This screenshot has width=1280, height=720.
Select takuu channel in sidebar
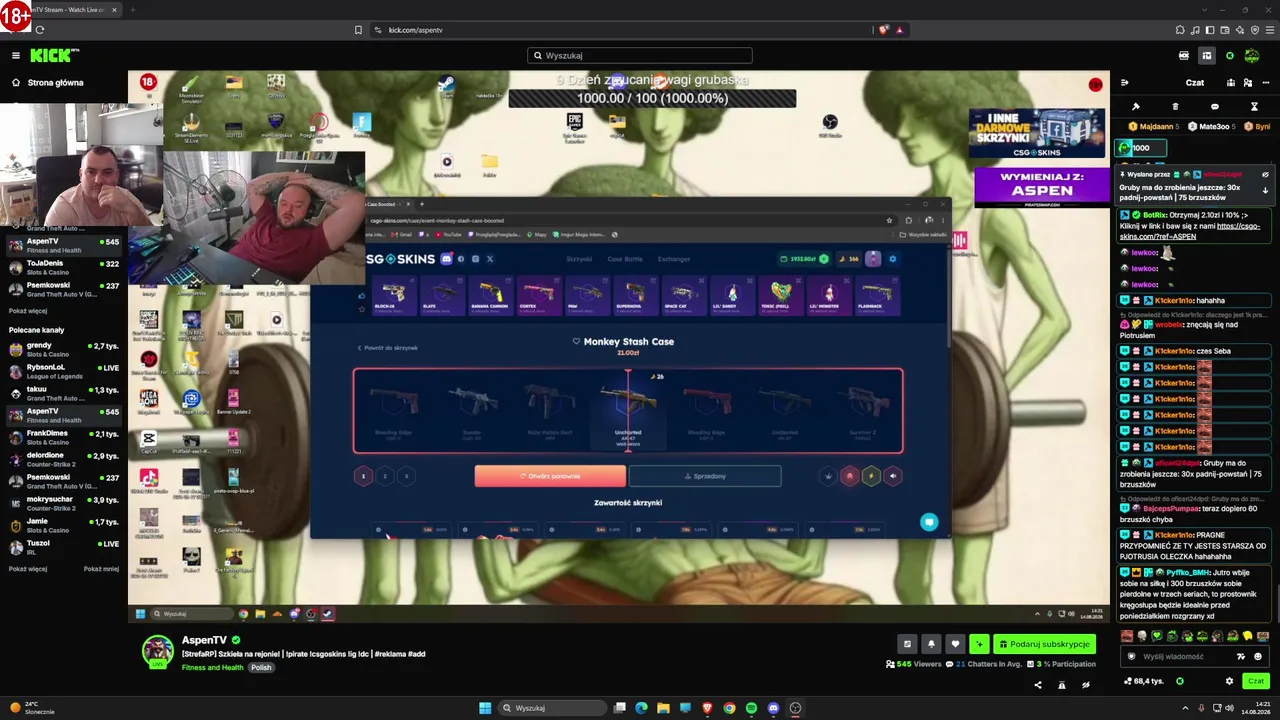pyautogui.click(x=64, y=393)
